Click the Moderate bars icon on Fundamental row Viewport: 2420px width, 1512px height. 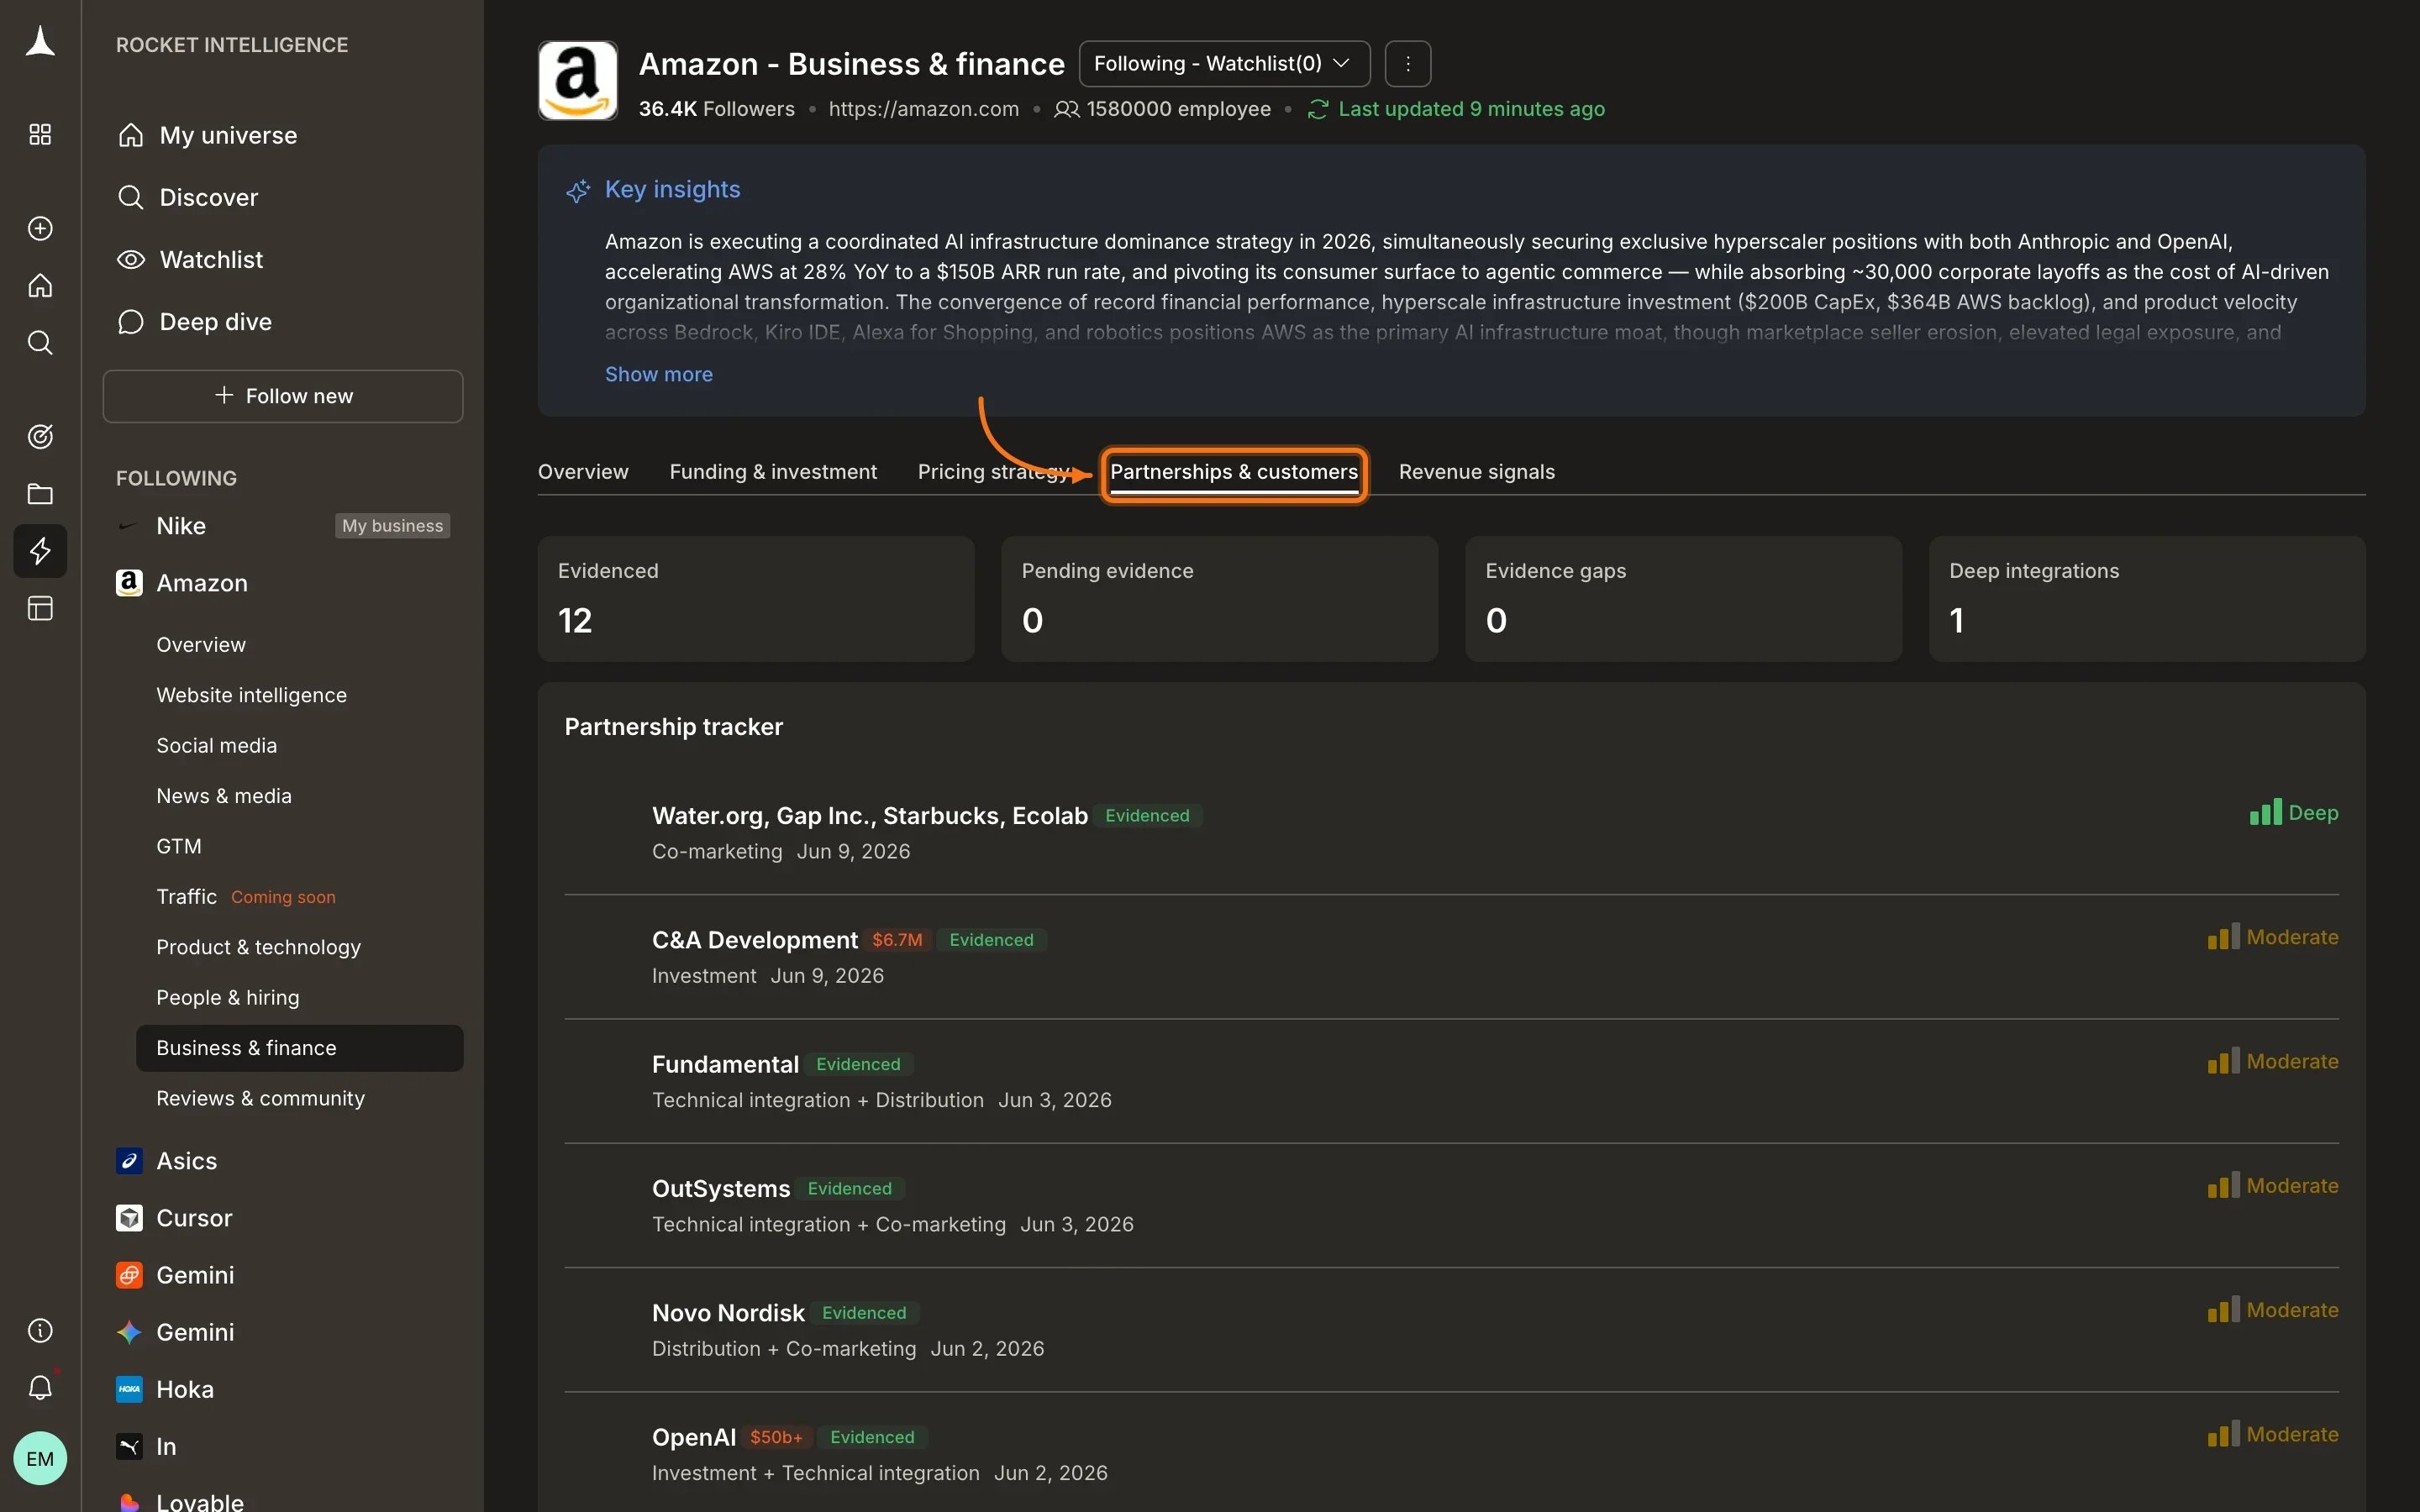(x=2223, y=1061)
